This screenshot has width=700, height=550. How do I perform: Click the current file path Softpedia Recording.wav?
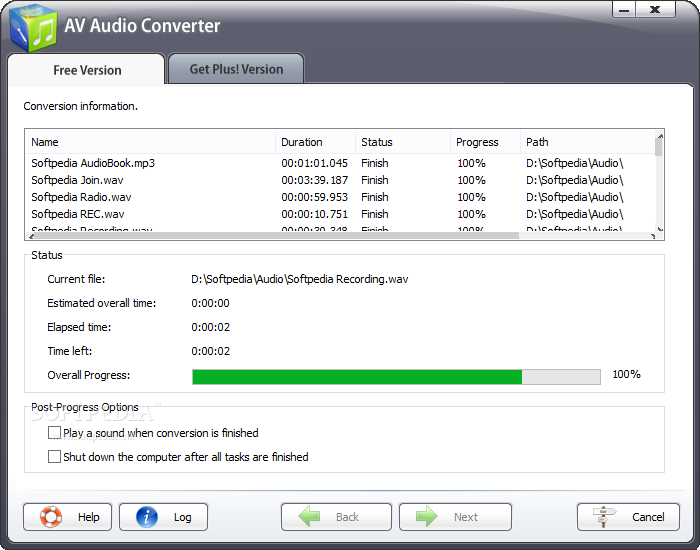pyautogui.click(x=300, y=279)
